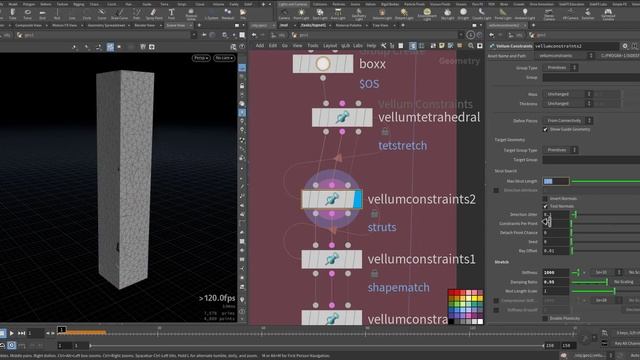The height and width of the screenshot is (360, 640).
Task: Select the Draw Curve shelf tool
Action: tap(119, 14)
